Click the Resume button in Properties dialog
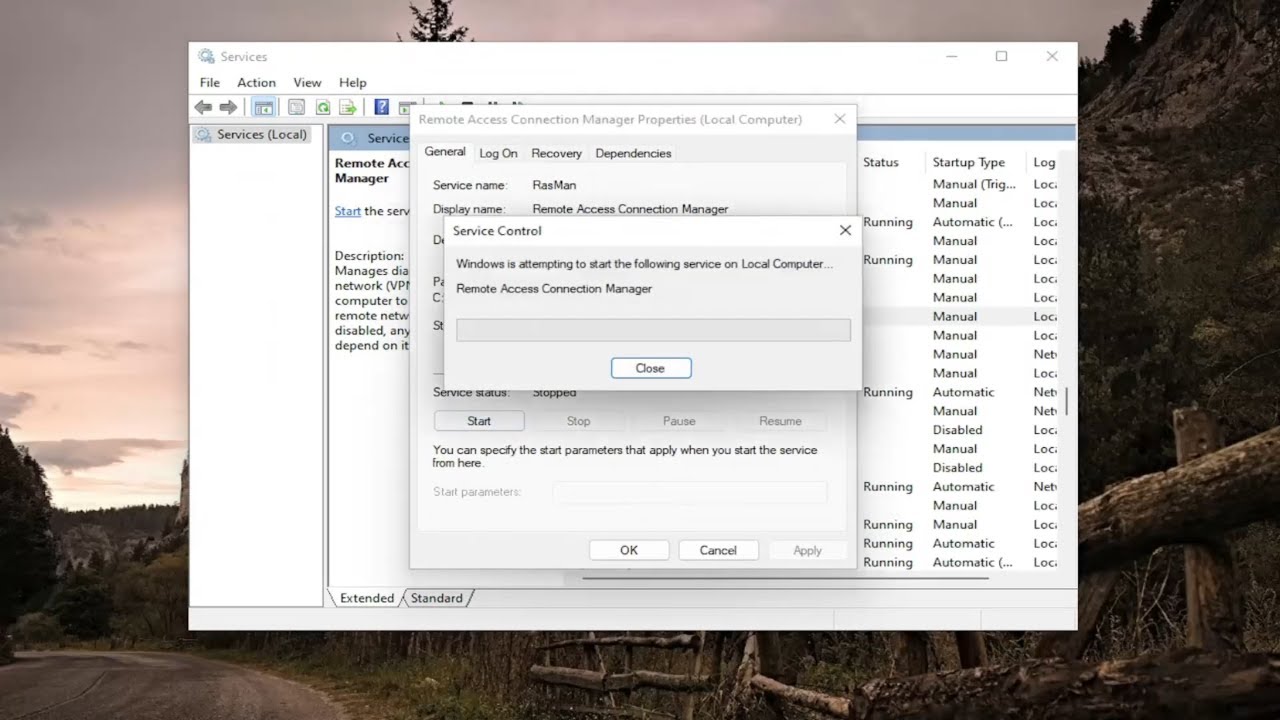 tap(780, 421)
